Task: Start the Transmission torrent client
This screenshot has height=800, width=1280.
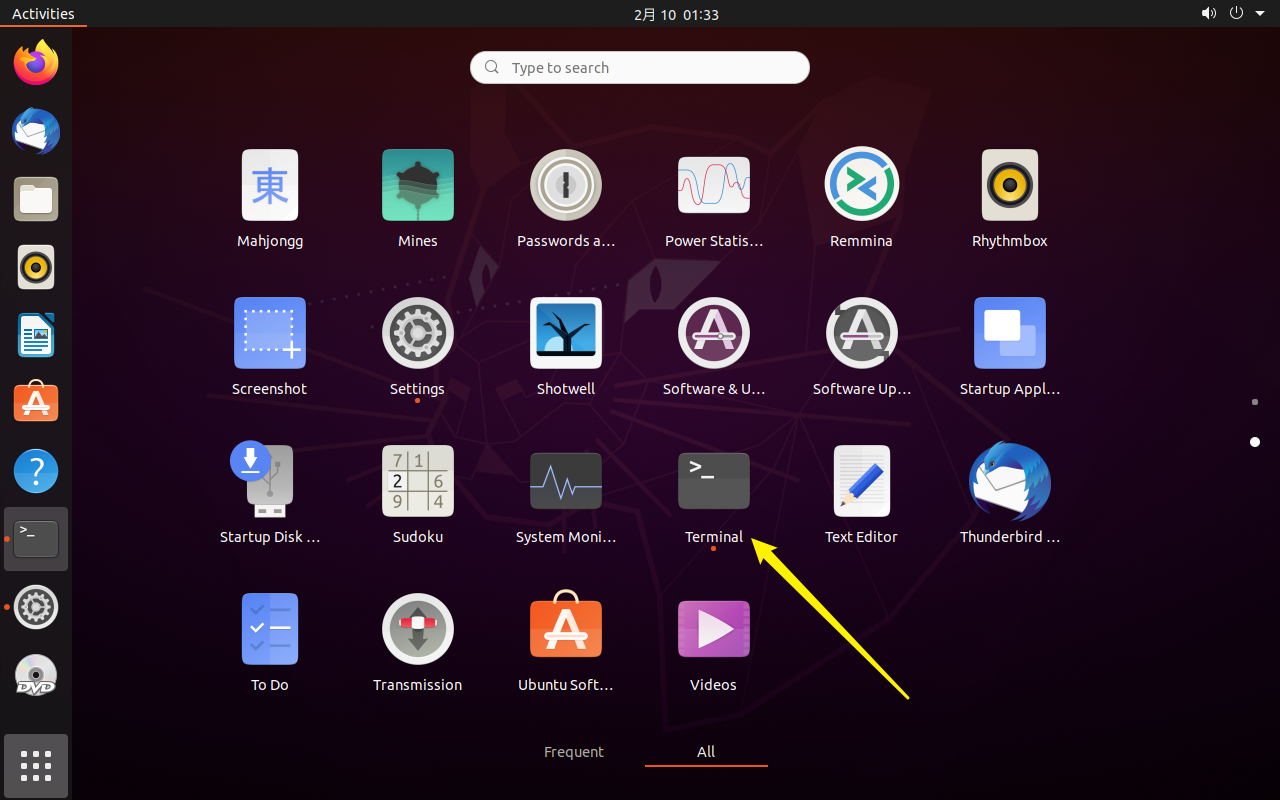Action: [x=417, y=629]
